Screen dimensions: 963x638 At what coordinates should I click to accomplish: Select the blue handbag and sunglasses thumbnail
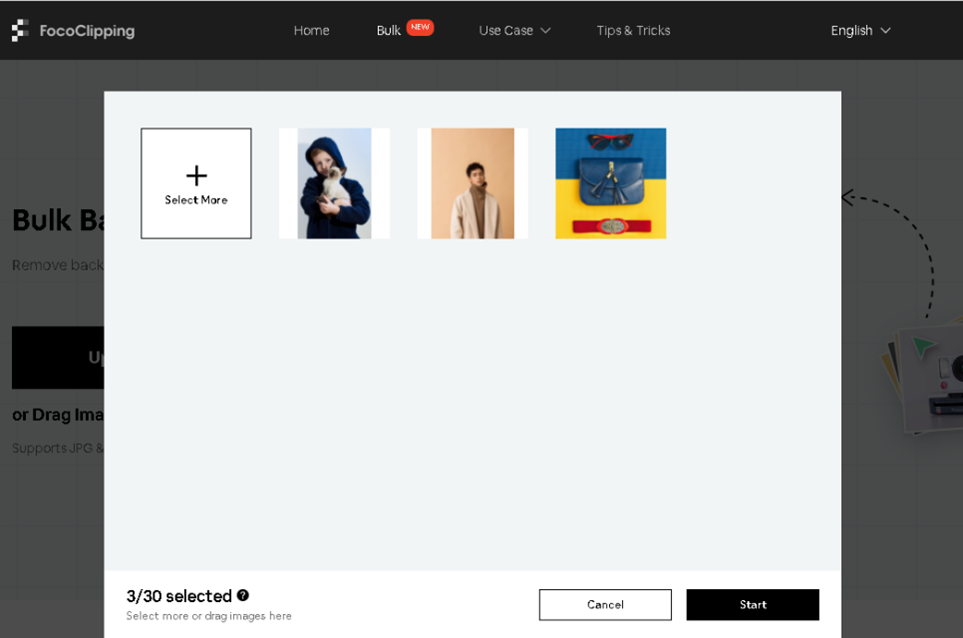click(x=610, y=183)
